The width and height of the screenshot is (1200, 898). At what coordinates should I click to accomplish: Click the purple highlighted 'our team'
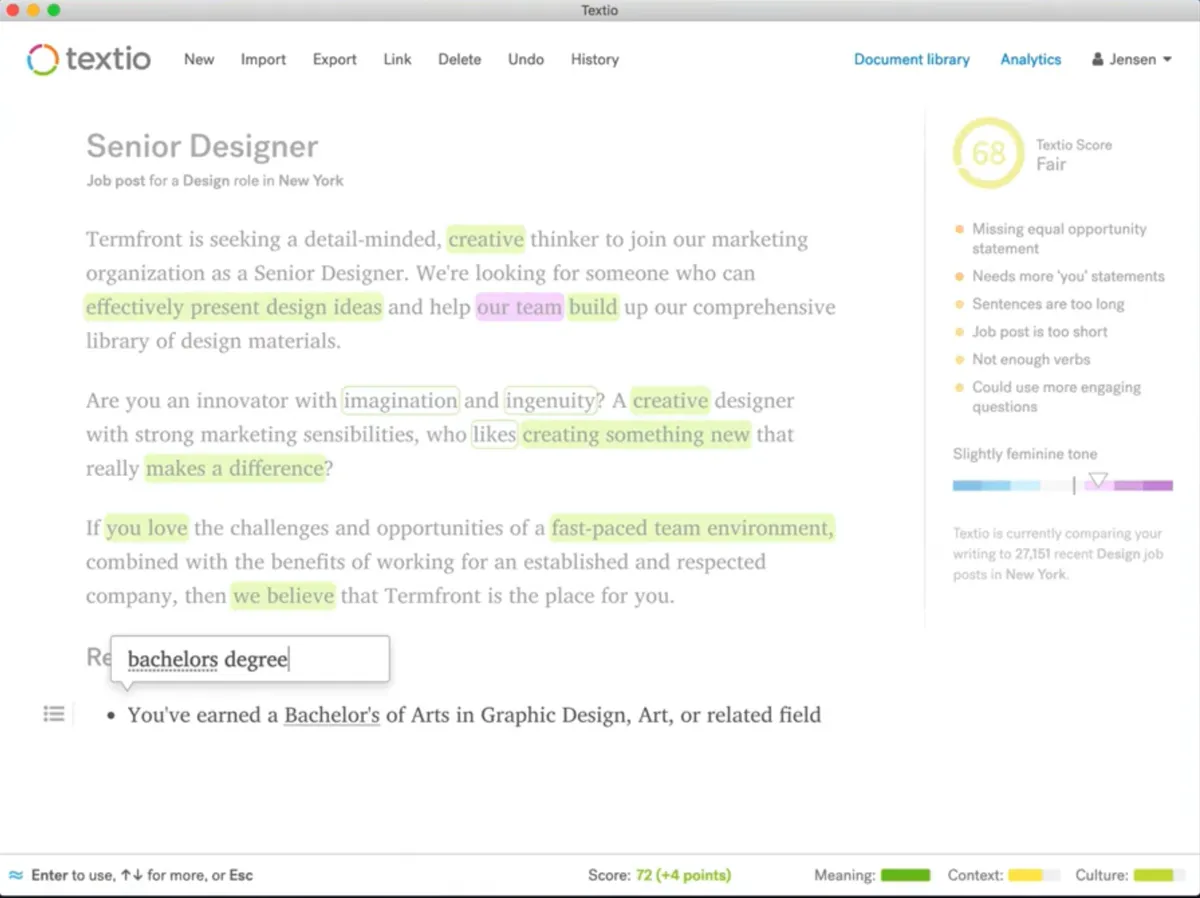point(520,307)
